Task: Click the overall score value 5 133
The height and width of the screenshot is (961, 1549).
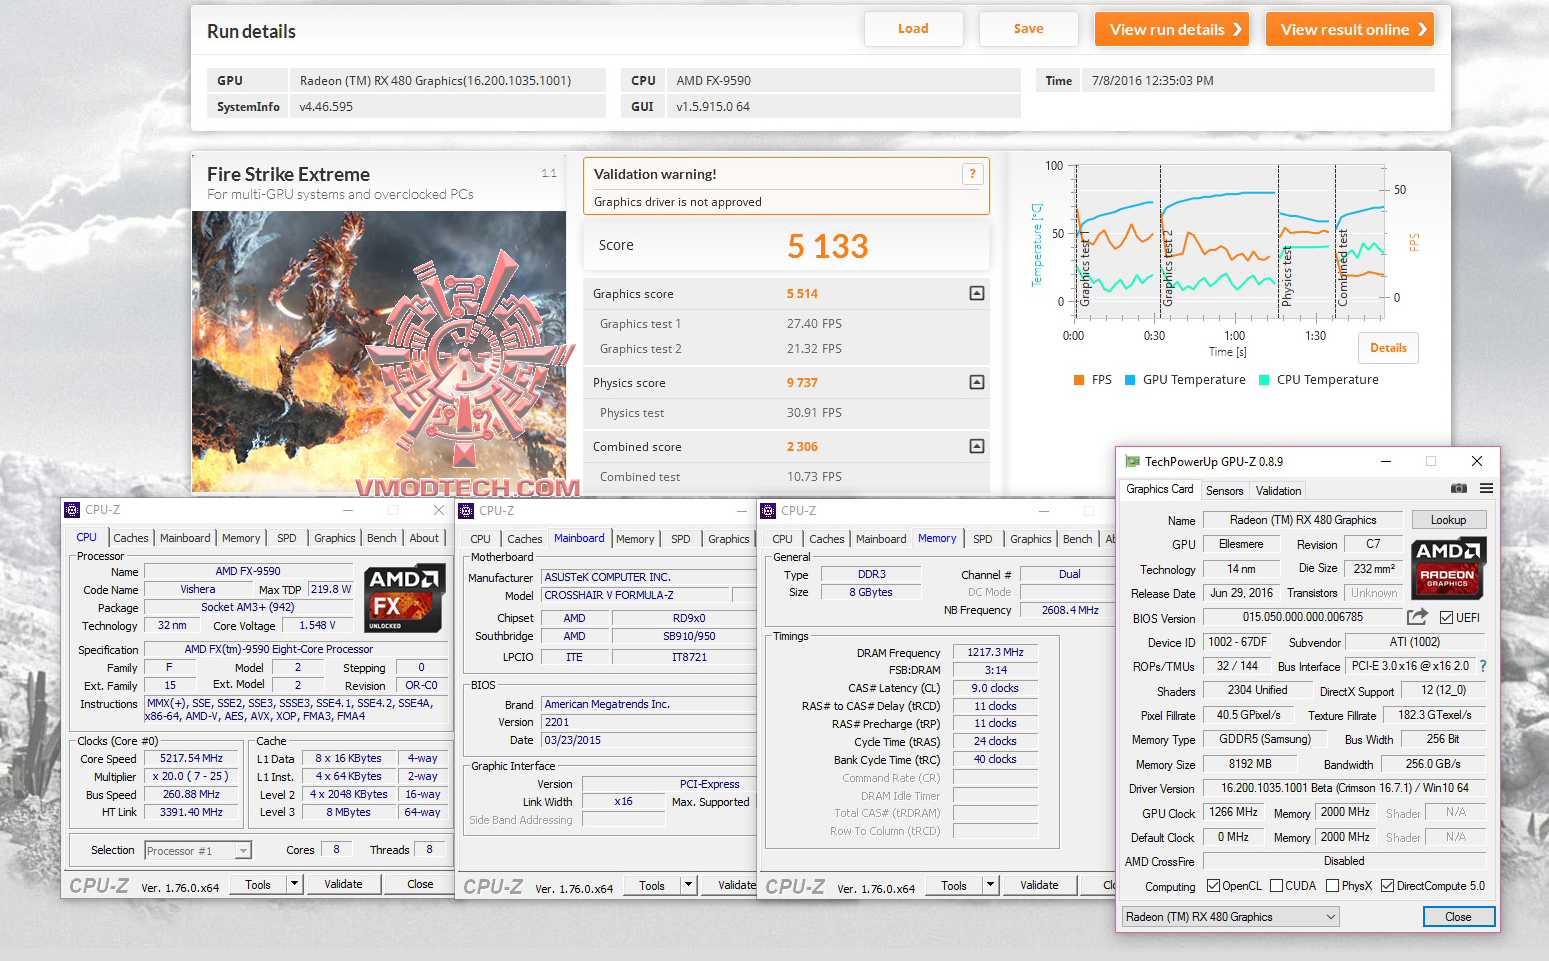Action: point(828,246)
